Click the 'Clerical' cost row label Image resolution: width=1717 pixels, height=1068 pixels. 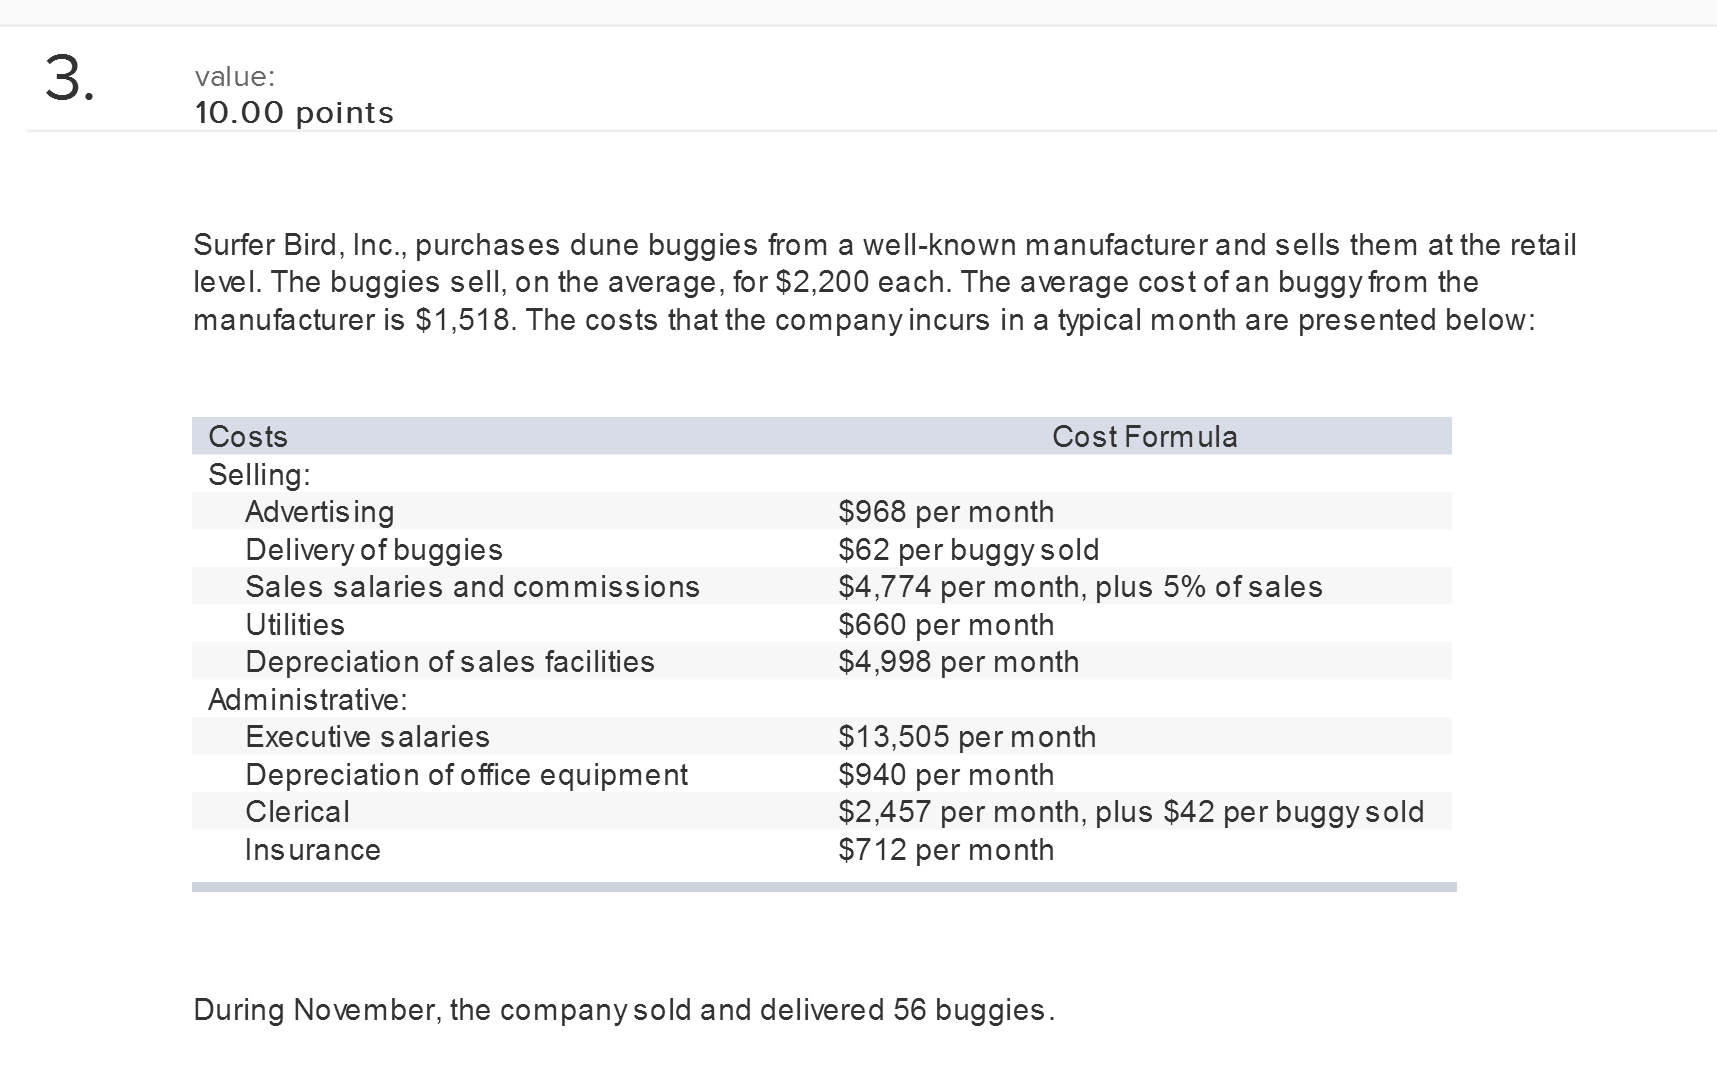point(298,811)
